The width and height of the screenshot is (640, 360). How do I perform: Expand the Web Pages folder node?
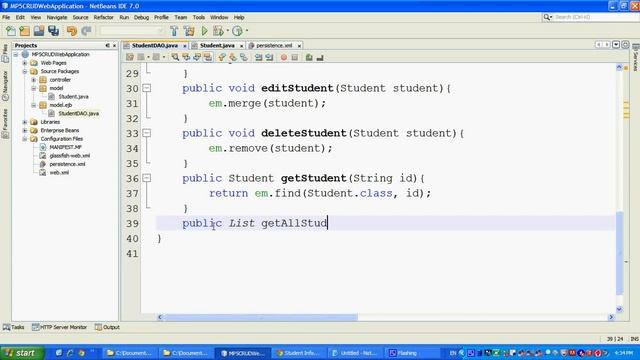pyautogui.click(x=25, y=63)
